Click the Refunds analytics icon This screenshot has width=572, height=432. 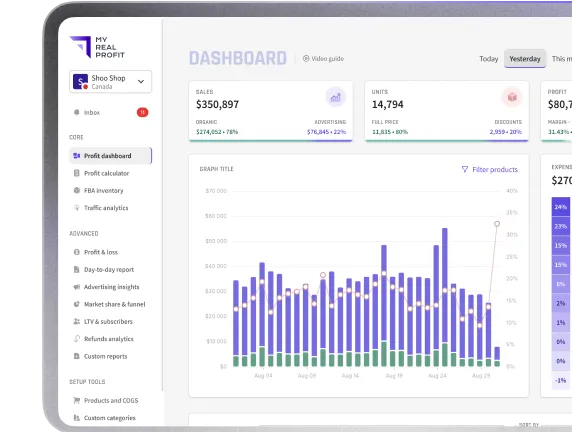(x=77, y=339)
